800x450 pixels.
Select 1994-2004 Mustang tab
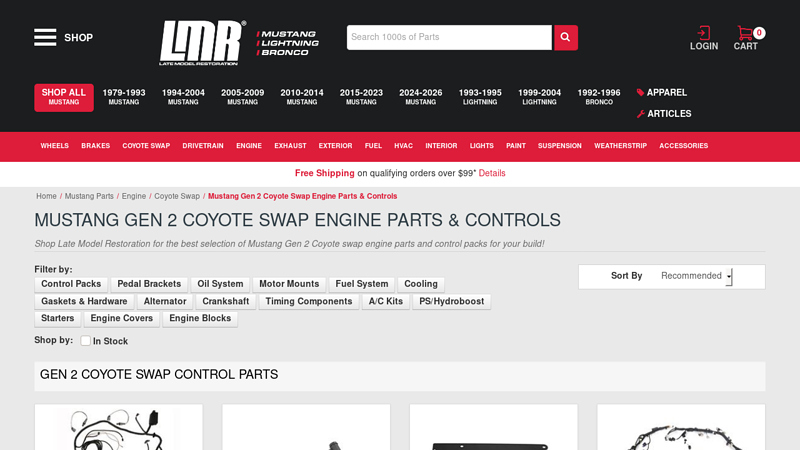coord(183,97)
